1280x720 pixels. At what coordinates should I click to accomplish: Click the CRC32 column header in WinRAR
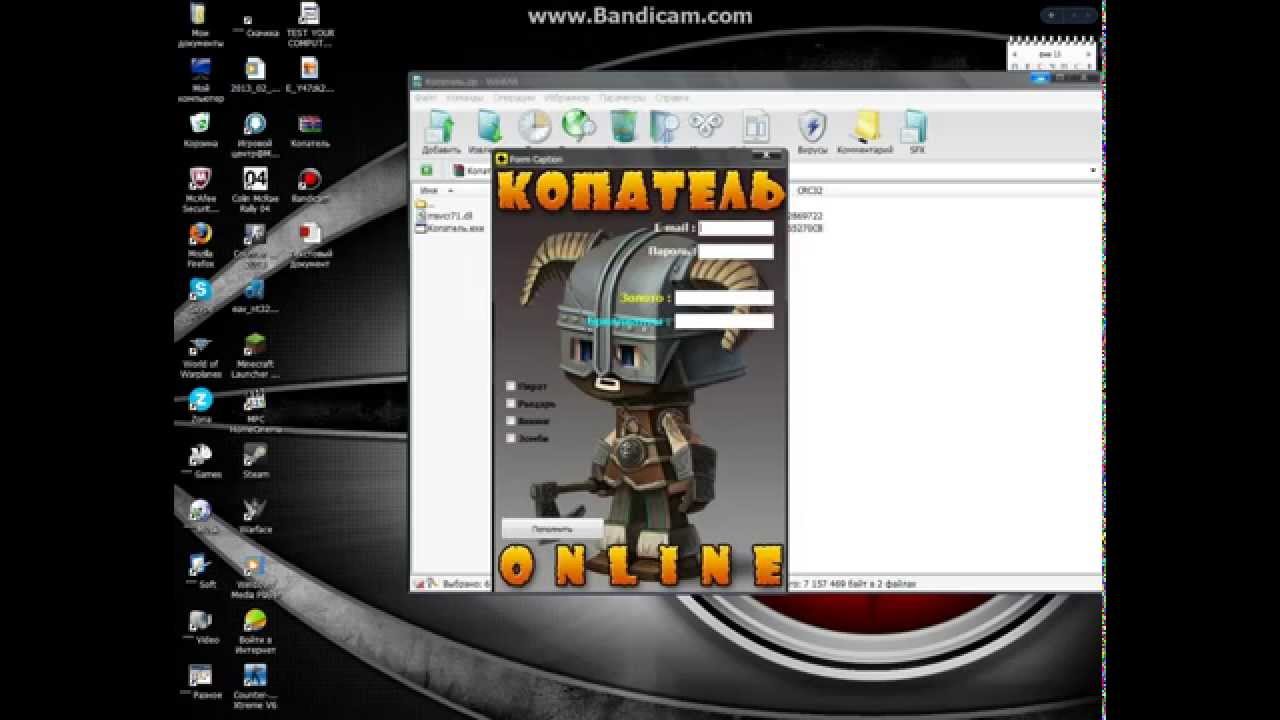coord(809,190)
